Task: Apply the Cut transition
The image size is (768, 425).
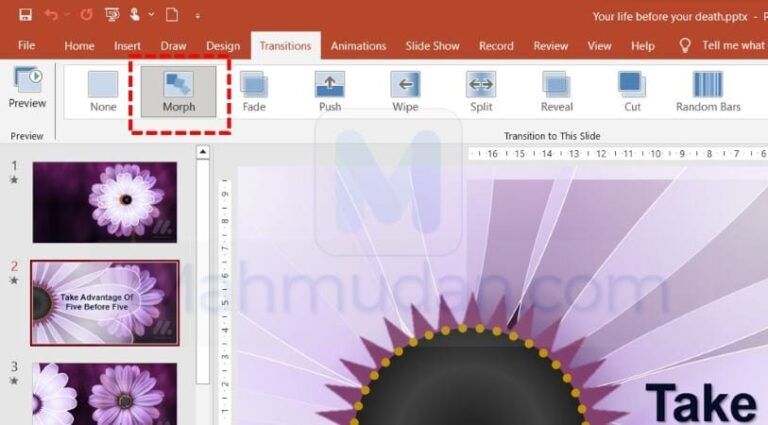Action: 632,90
